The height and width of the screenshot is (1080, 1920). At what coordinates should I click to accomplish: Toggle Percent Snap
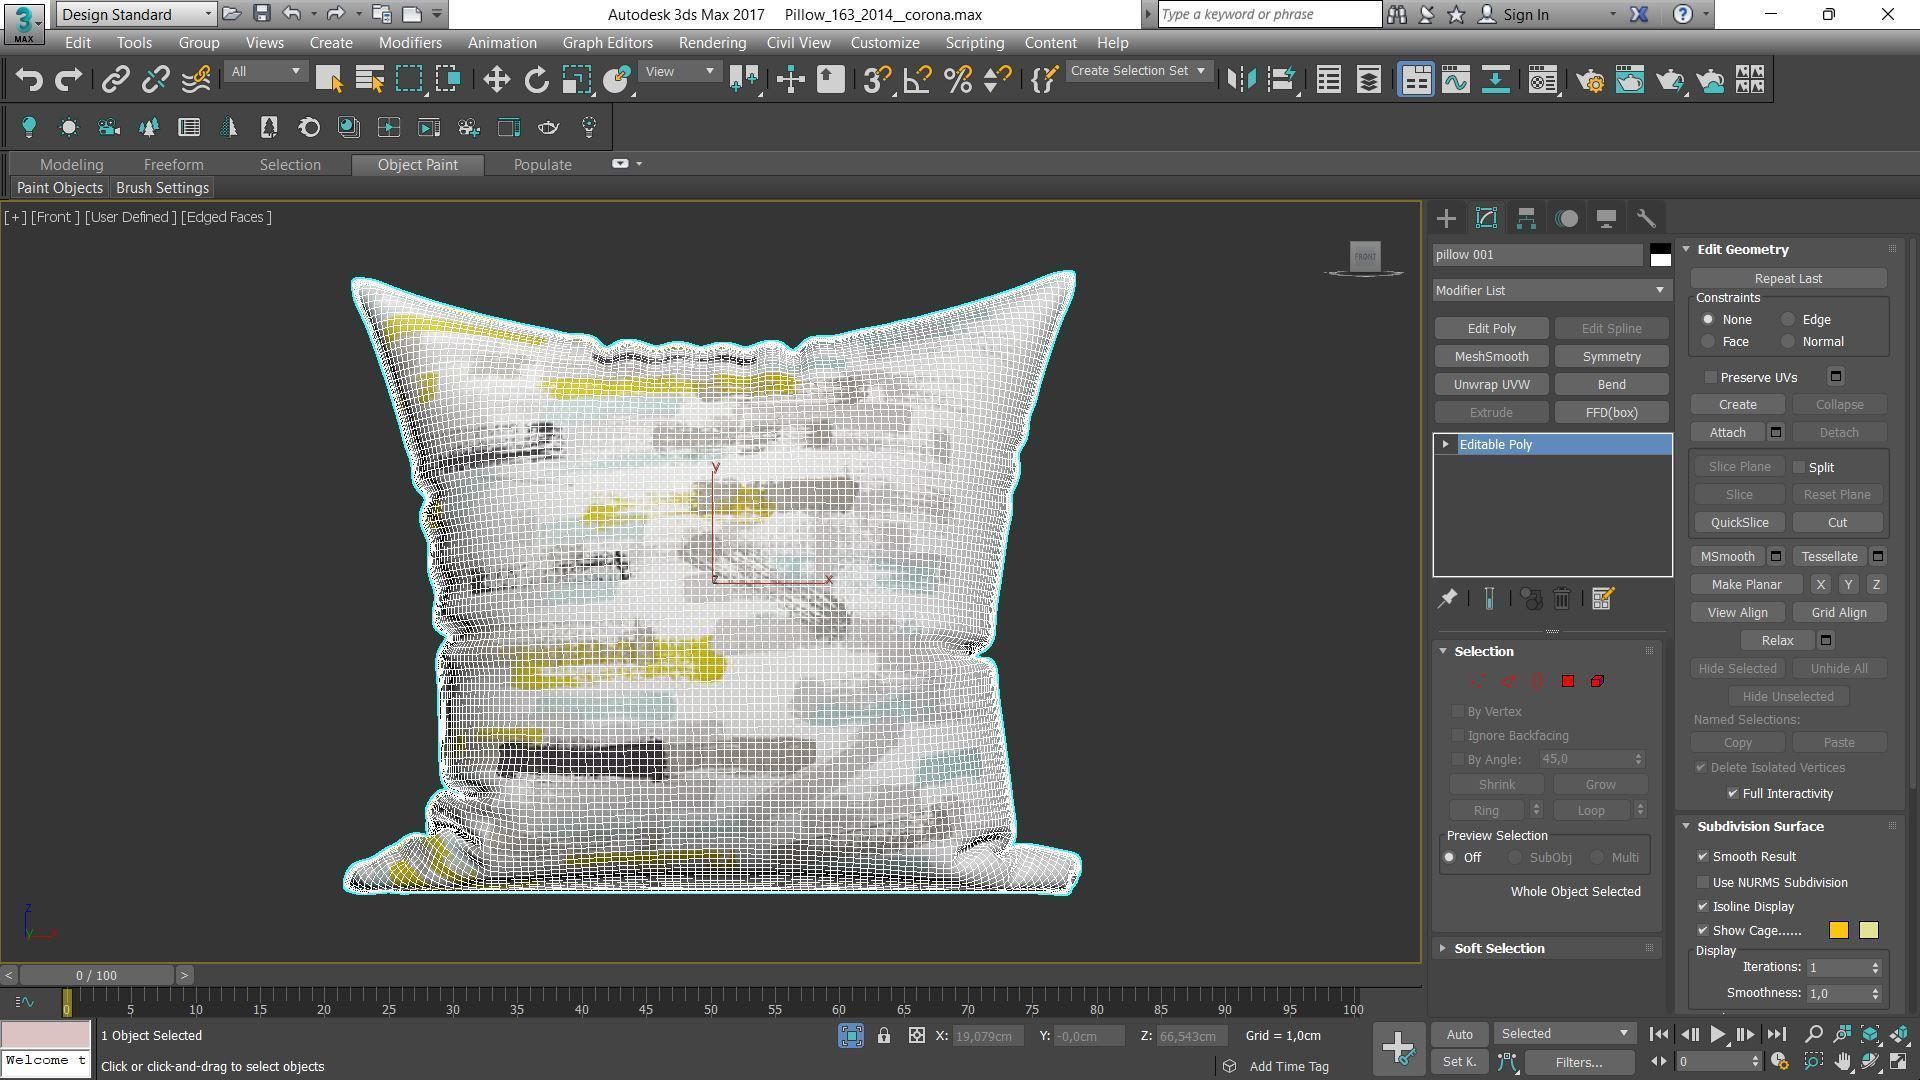coord(957,80)
